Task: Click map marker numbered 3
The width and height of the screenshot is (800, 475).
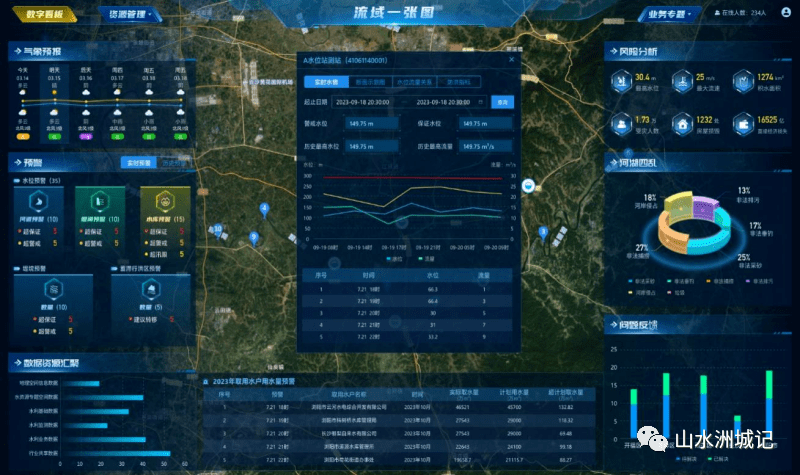Action: point(543,233)
